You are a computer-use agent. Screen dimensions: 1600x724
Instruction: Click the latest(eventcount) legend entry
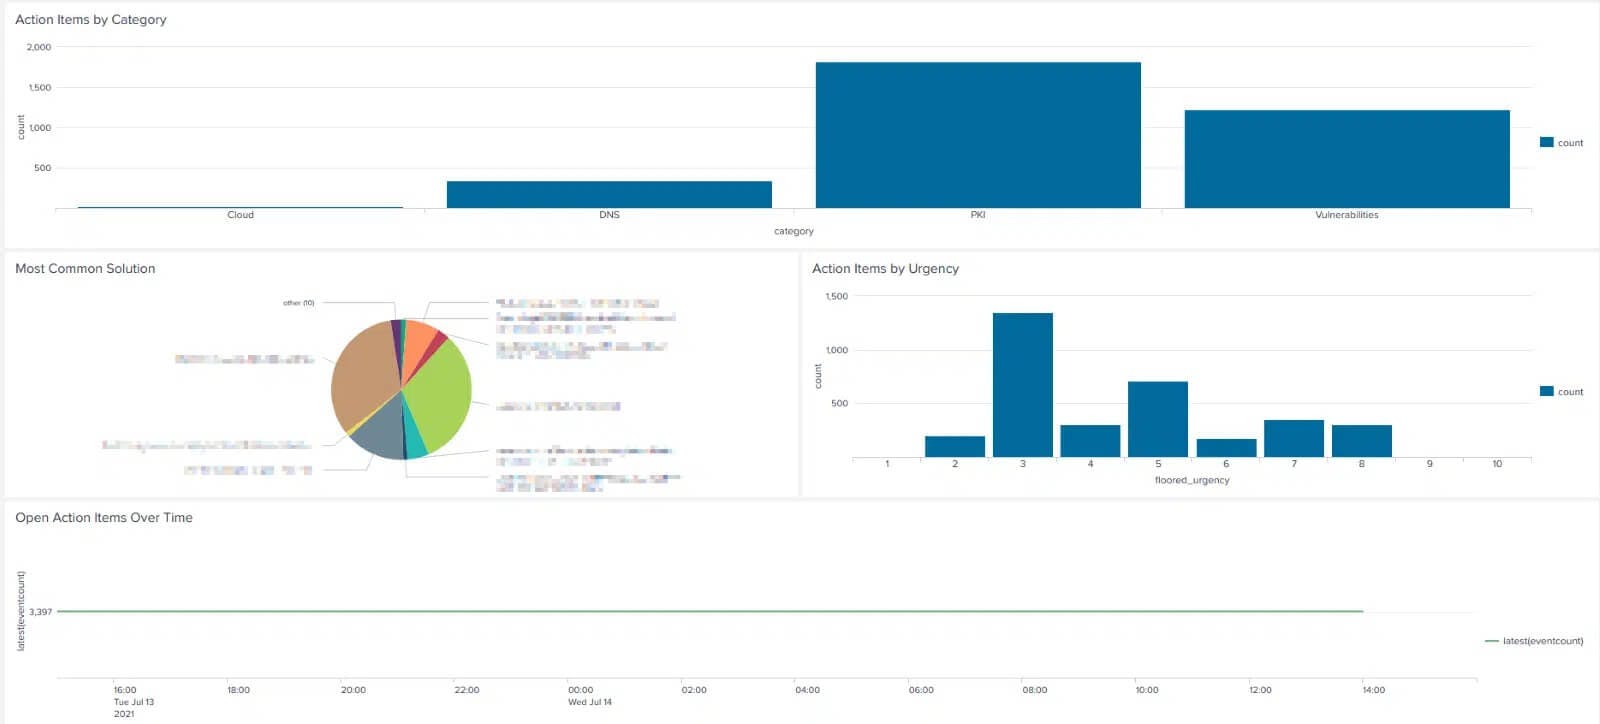click(x=1541, y=641)
